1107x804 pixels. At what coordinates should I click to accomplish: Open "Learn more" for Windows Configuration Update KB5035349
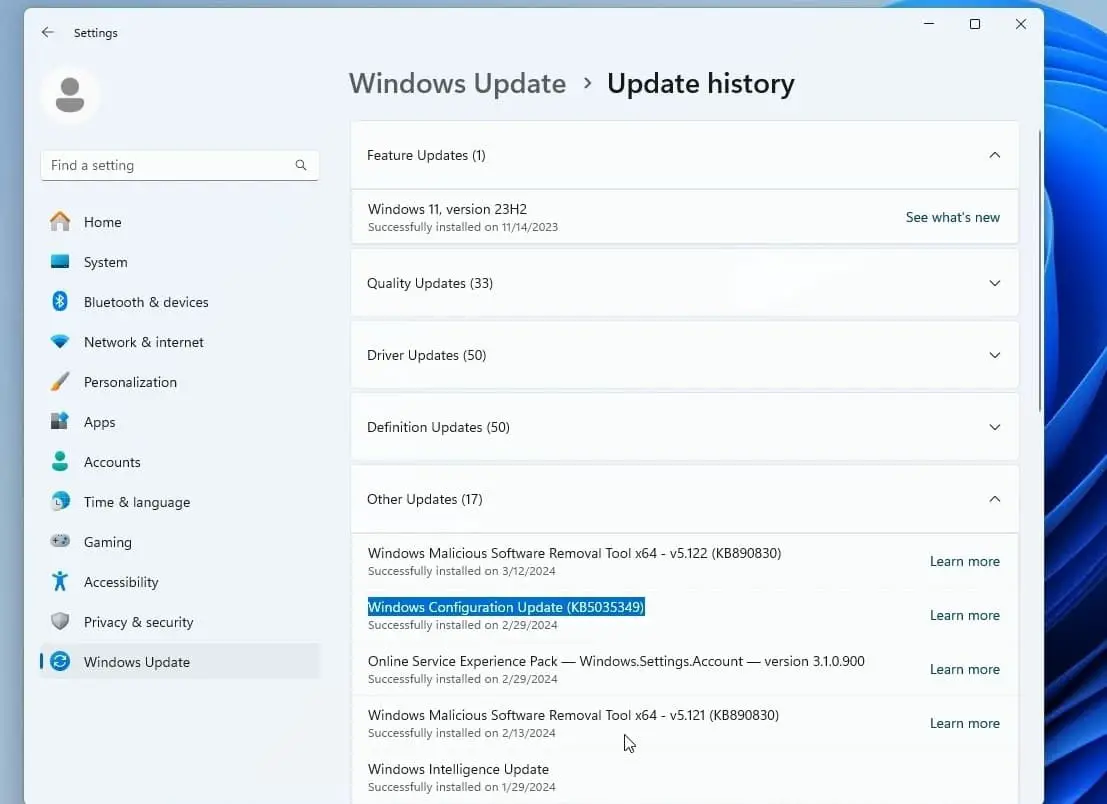963,615
